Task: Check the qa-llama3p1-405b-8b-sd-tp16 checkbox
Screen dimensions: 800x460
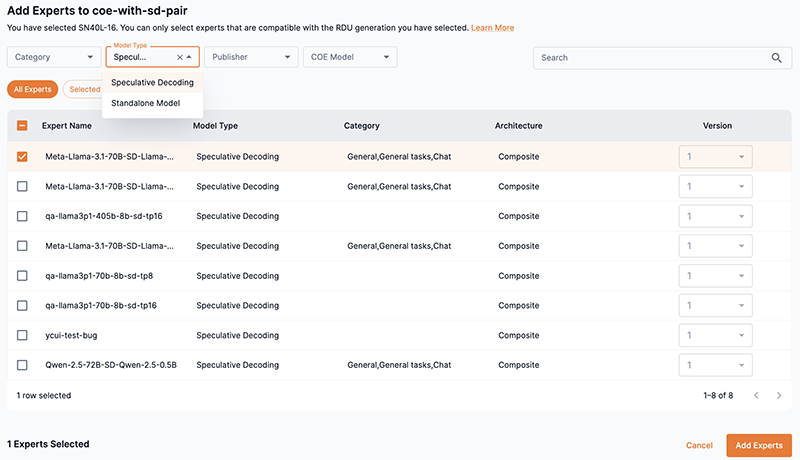Action: click(23, 216)
